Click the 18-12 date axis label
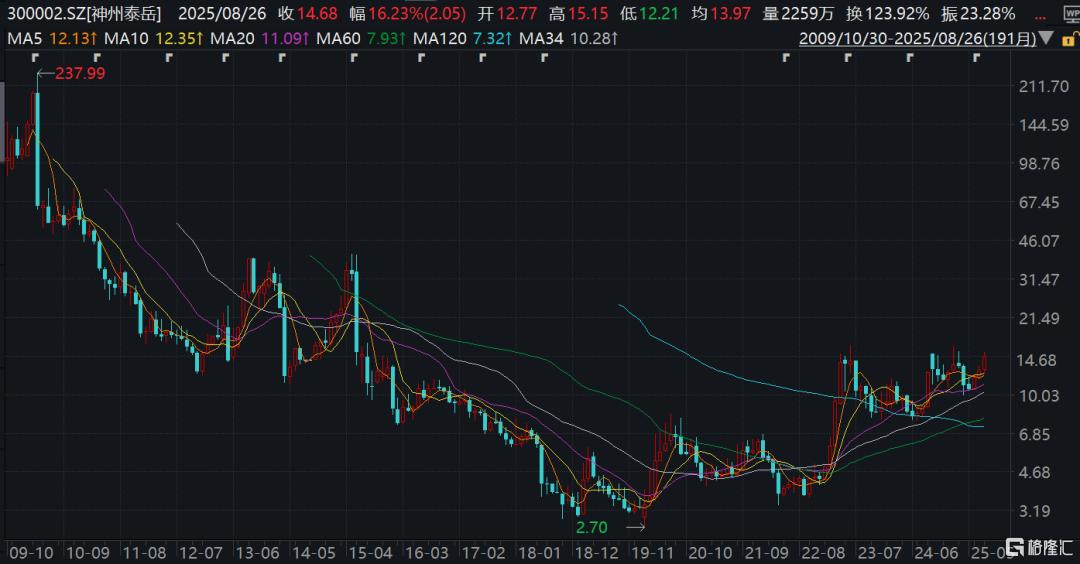Screen dimensions: 1080x564 (x=596, y=552)
